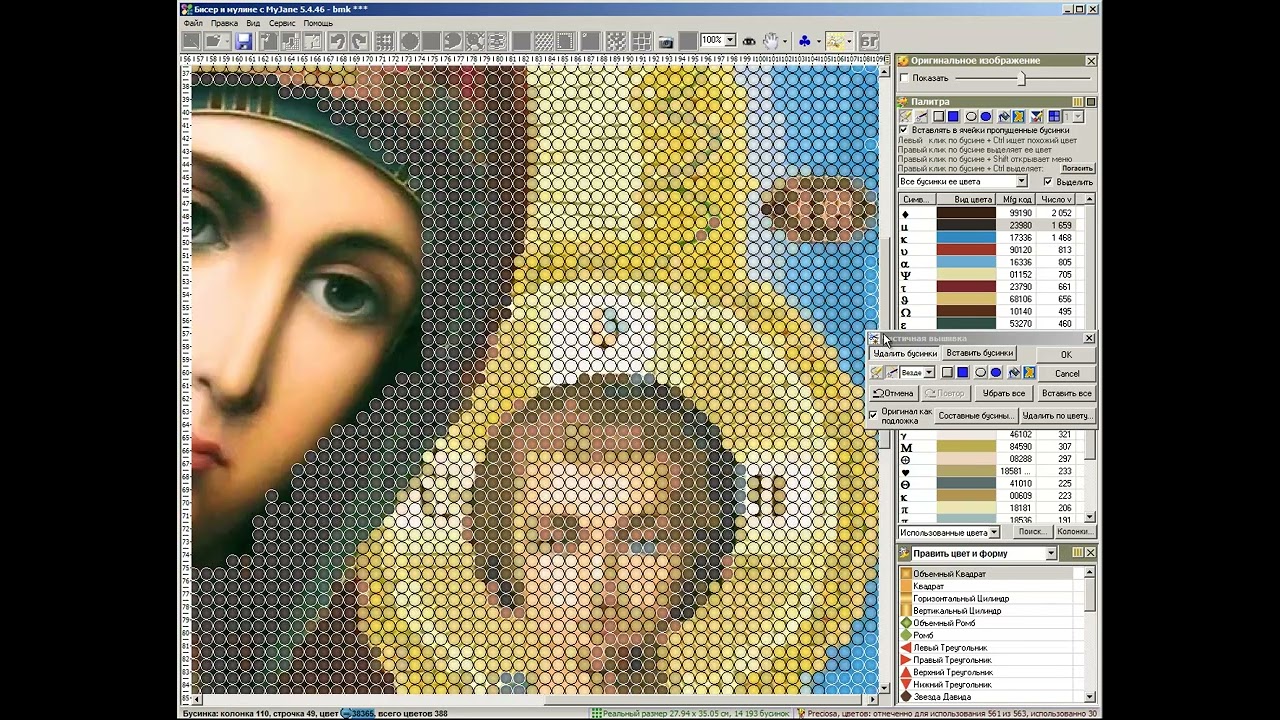Click OK in embroidery dialog
The height and width of the screenshot is (720, 1280).
tap(1066, 355)
